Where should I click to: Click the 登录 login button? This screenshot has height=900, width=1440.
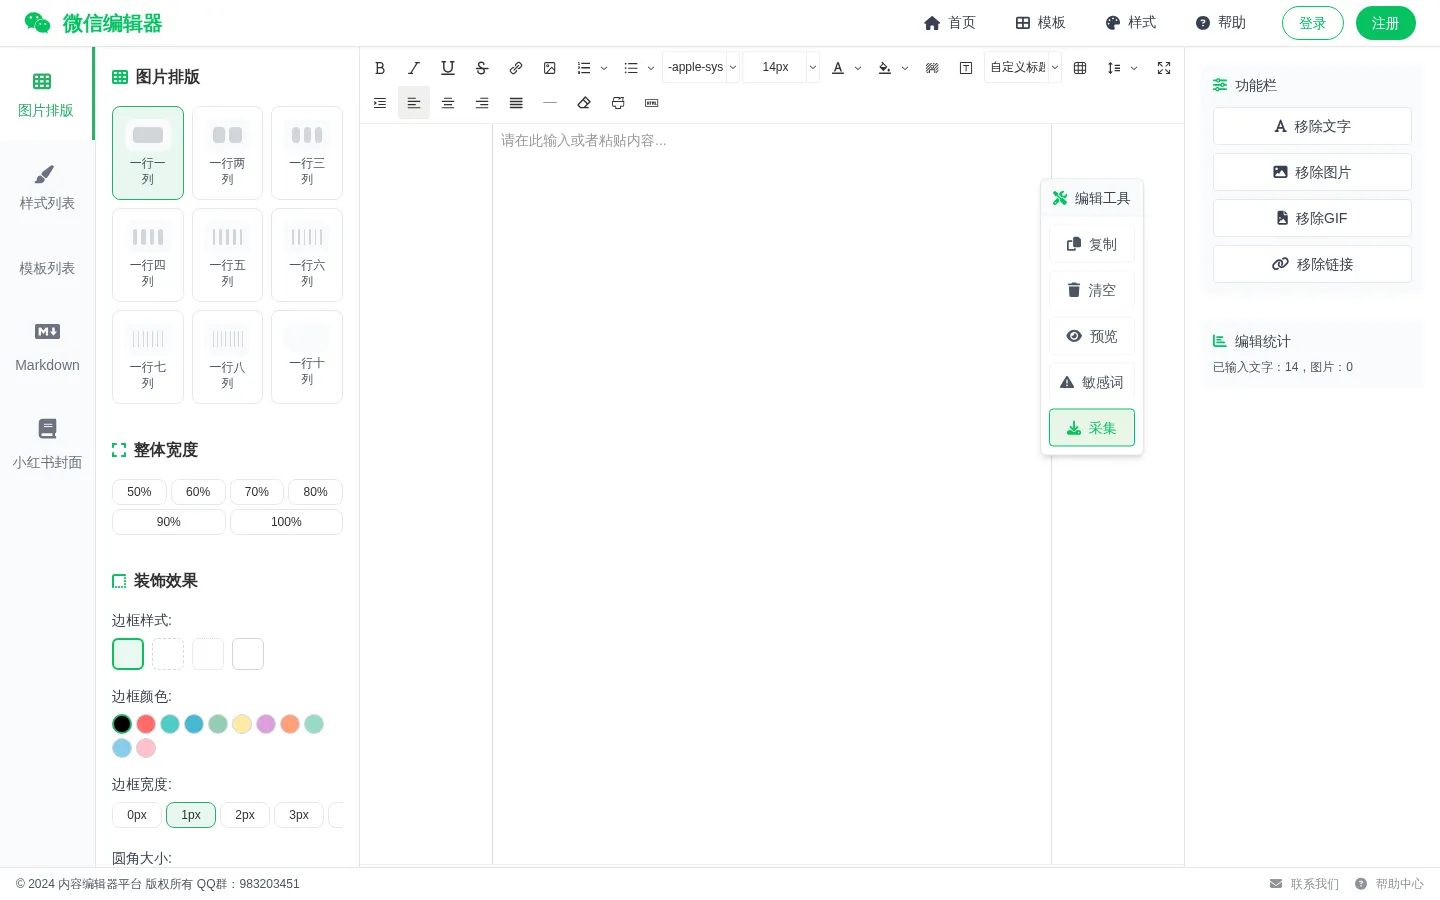tap(1312, 23)
